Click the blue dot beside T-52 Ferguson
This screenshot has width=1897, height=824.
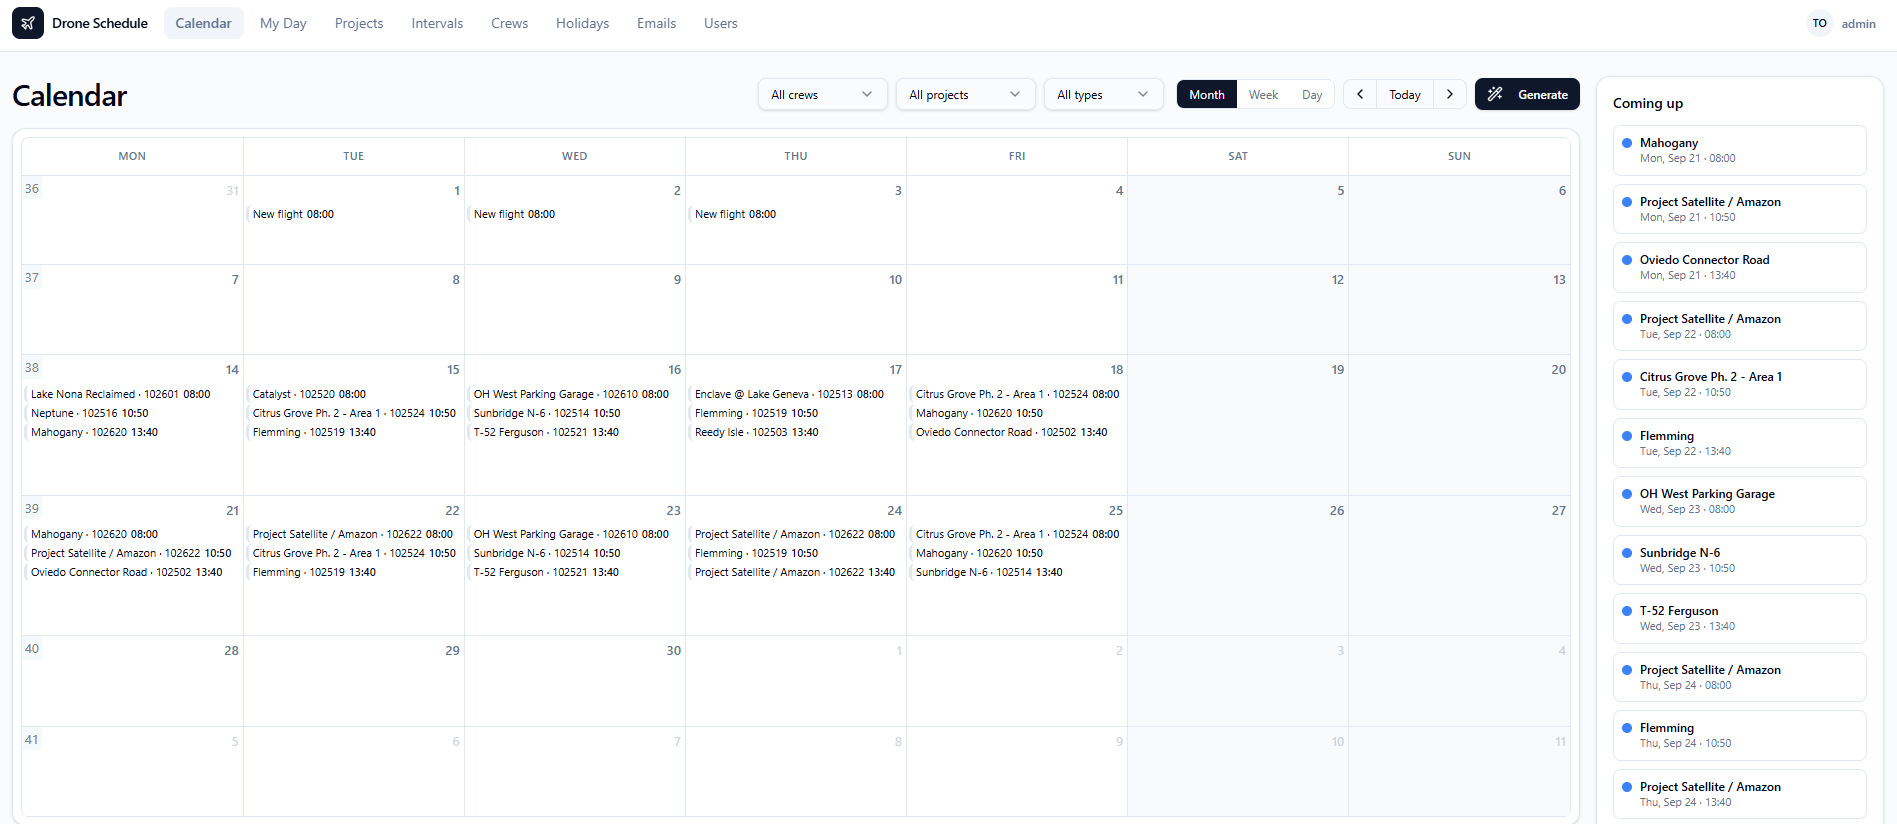(1627, 611)
